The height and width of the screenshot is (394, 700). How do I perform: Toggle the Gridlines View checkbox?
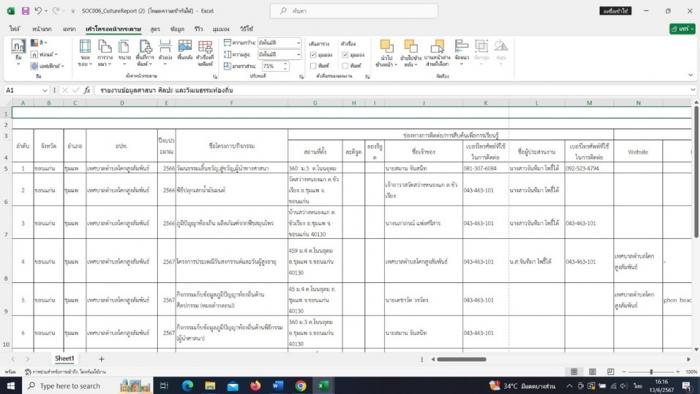(313, 55)
